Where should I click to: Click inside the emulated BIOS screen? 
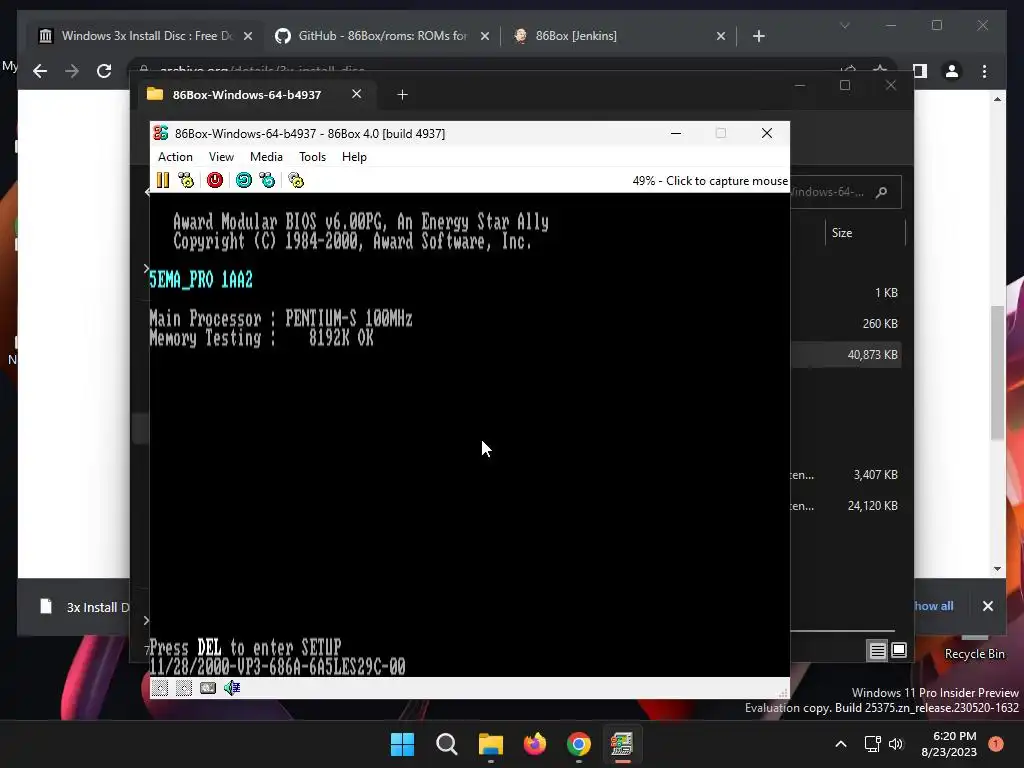point(470,434)
